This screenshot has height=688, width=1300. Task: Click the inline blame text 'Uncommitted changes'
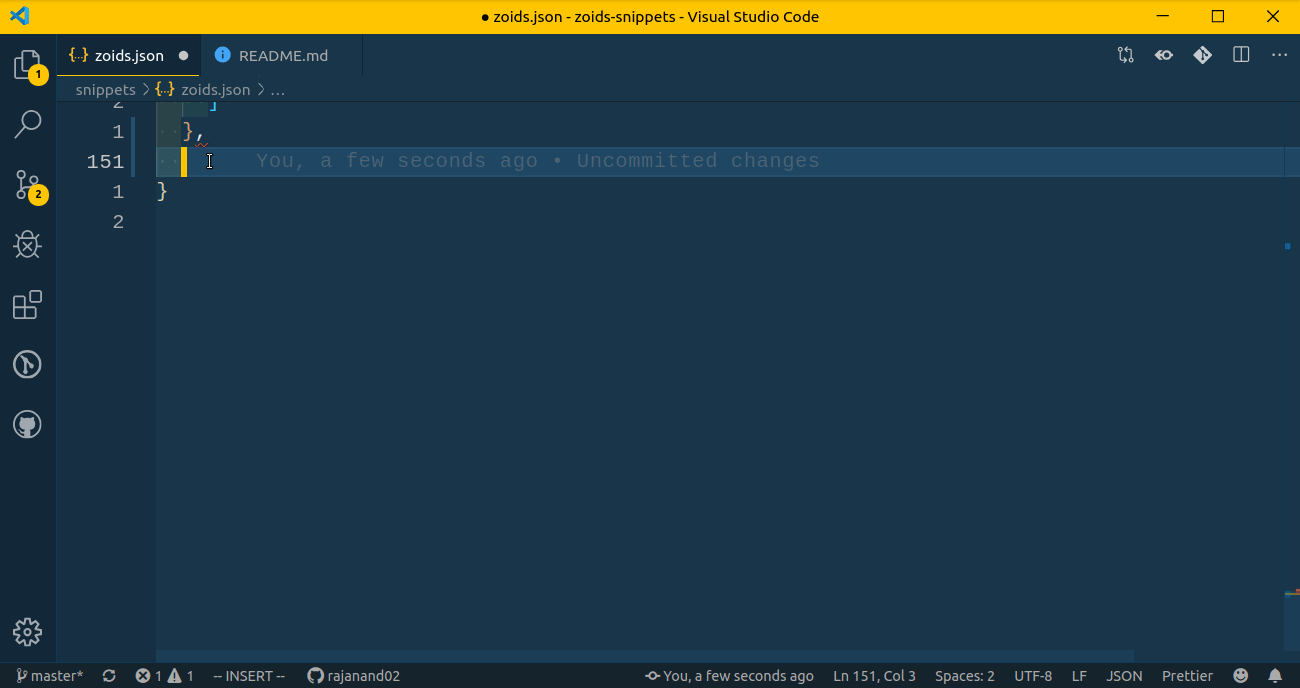click(x=698, y=161)
